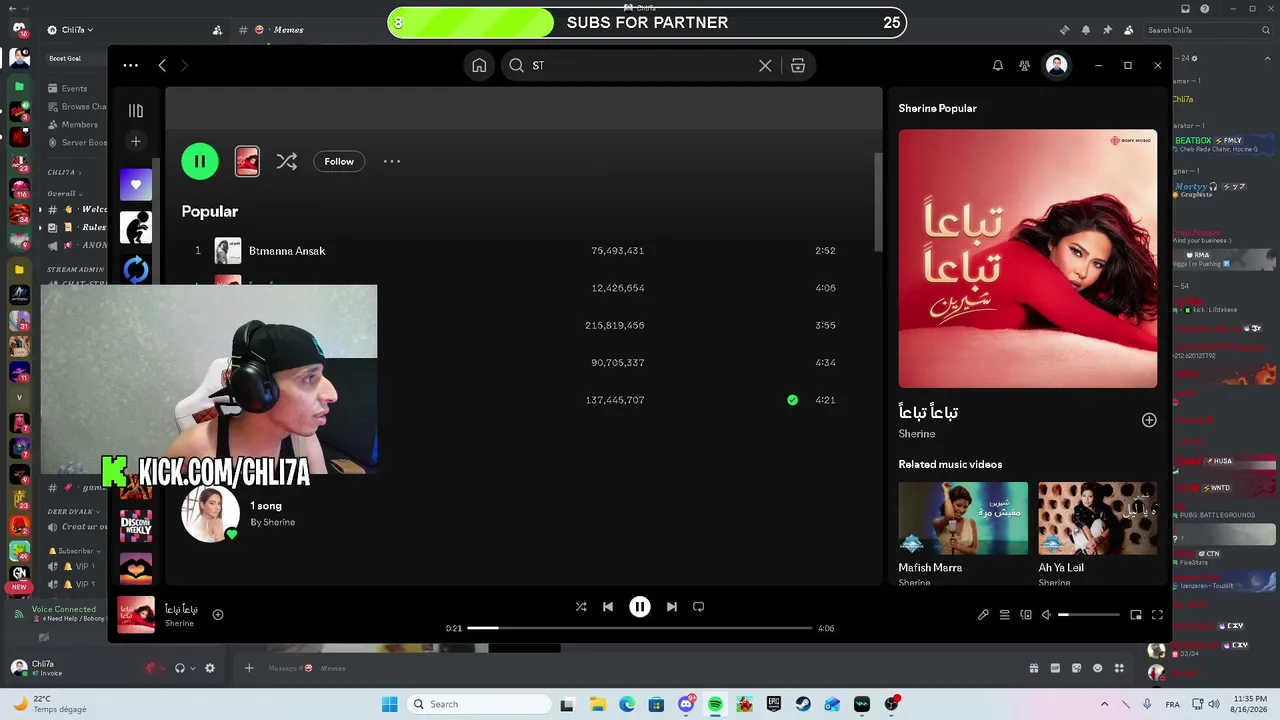Pause the artist's songs with the green button
The width and height of the screenshot is (1280, 720).
click(200, 161)
